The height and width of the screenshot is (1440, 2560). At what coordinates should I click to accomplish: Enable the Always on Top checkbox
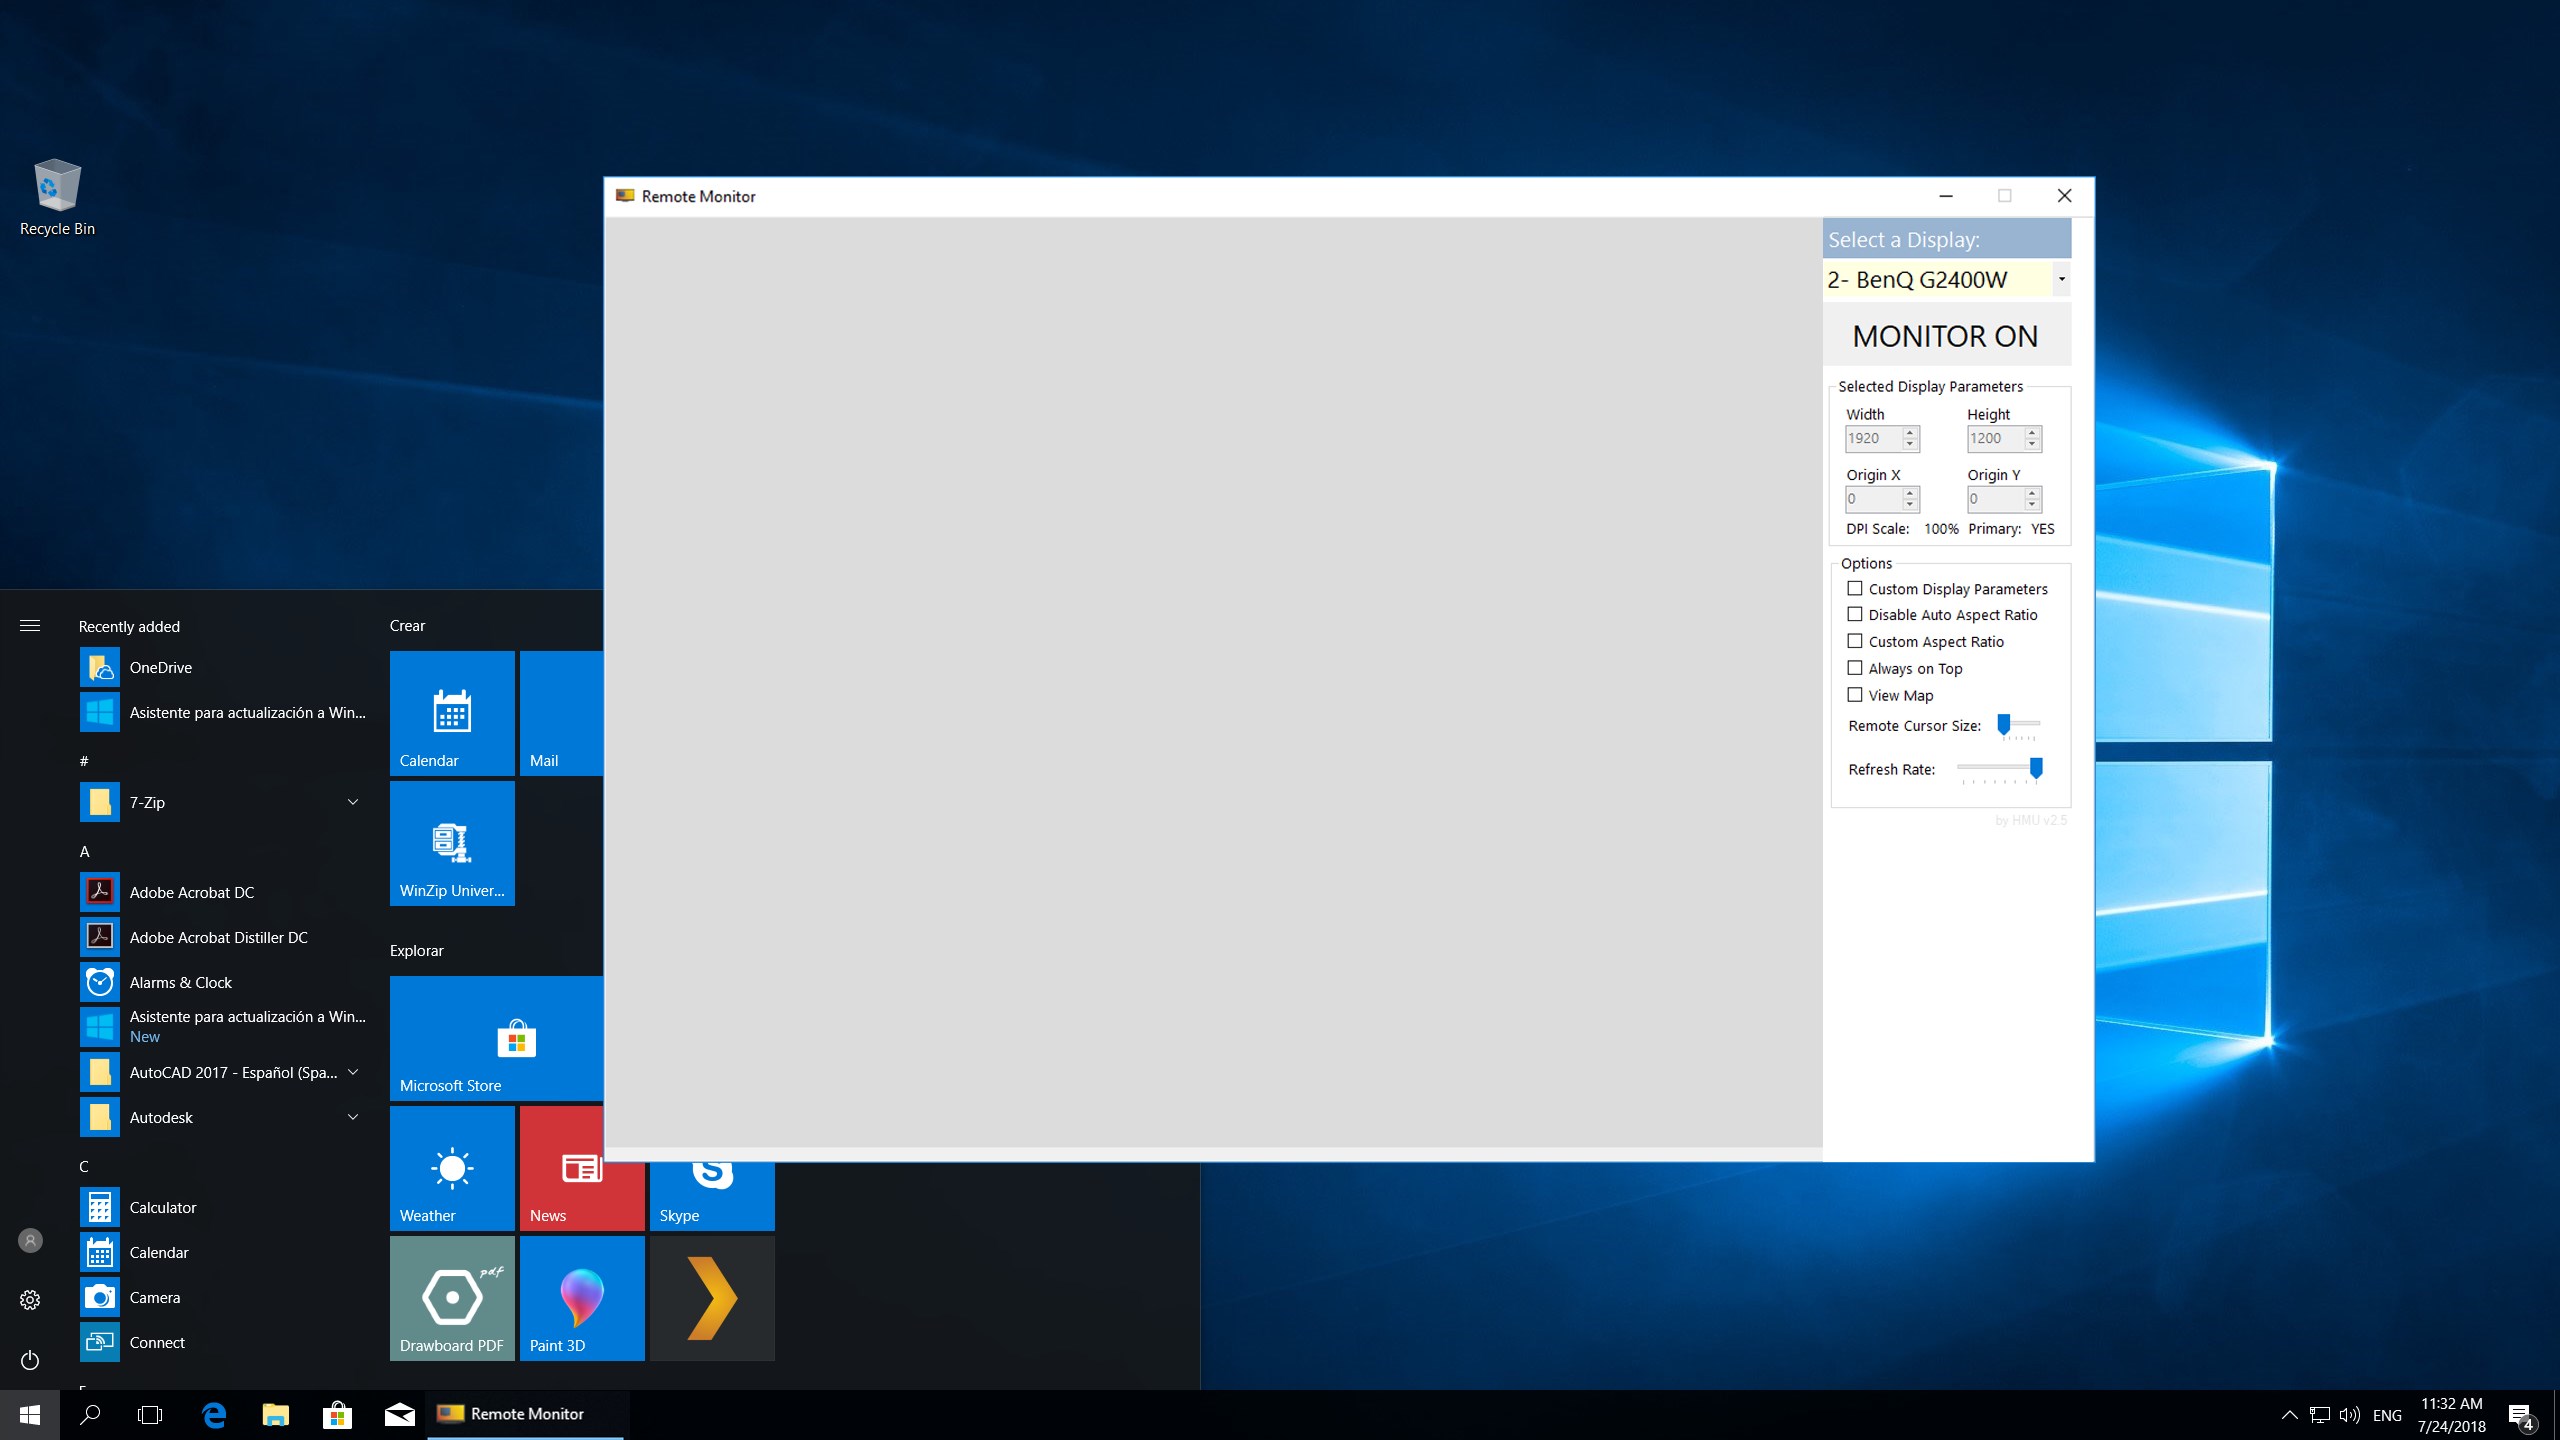point(1856,667)
